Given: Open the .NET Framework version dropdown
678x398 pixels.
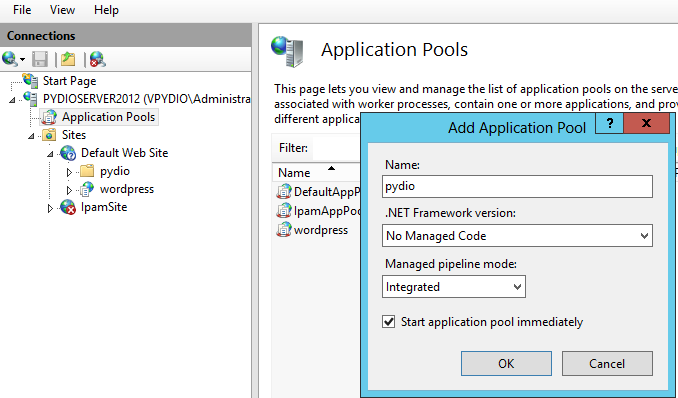Looking at the screenshot, I should 517,236.
